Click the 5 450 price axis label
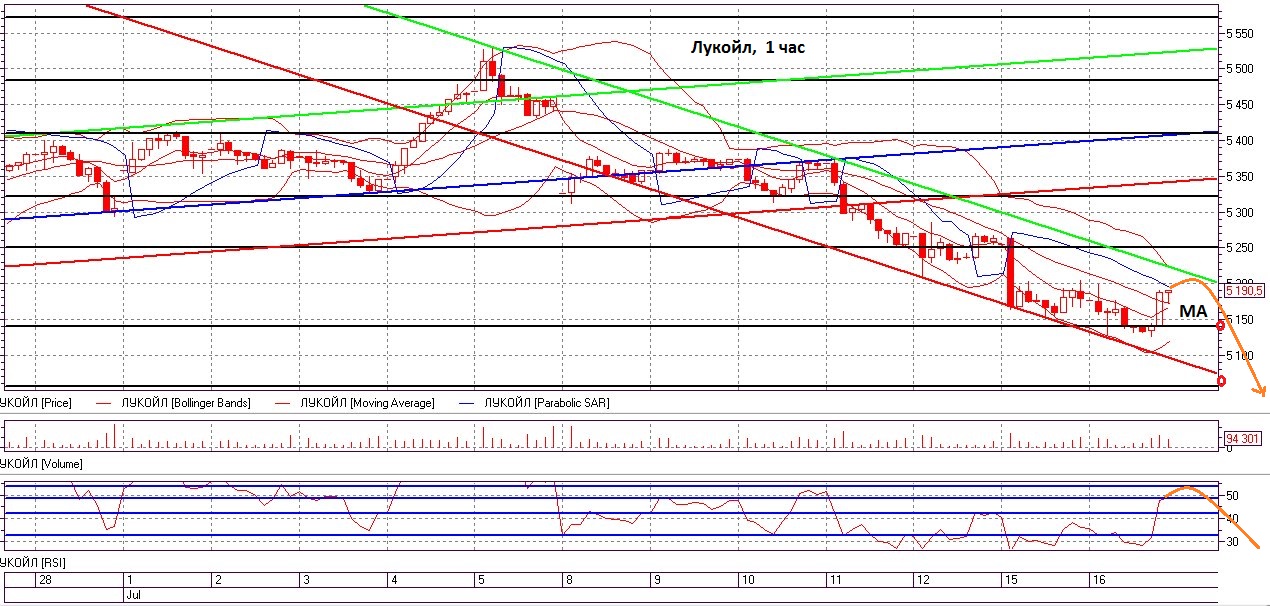The image size is (1270, 606). tap(1240, 105)
